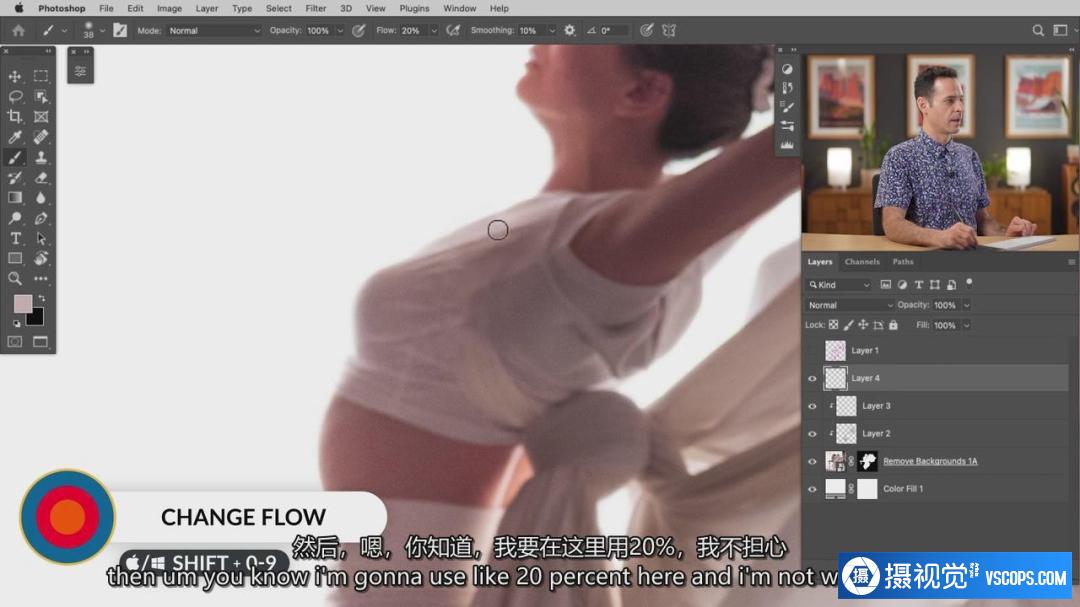Select the Rectangle shape tool
Viewport: 1080px width, 607px height.
[x=14, y=258]
